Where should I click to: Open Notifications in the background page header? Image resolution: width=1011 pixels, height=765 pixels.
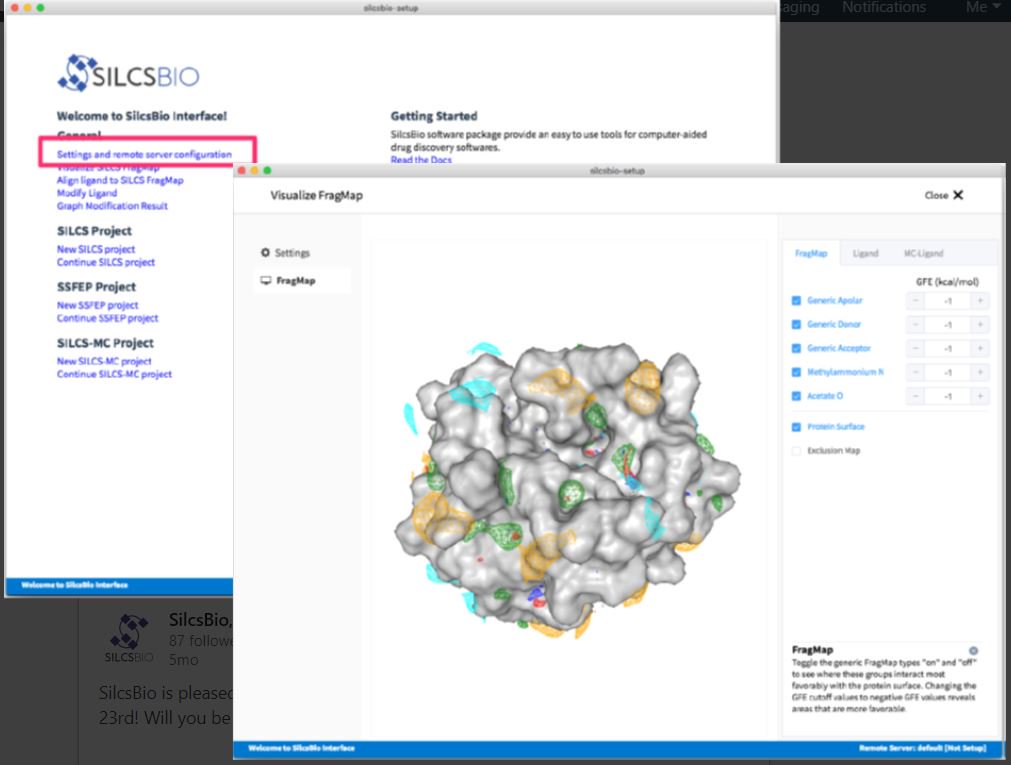884,8
